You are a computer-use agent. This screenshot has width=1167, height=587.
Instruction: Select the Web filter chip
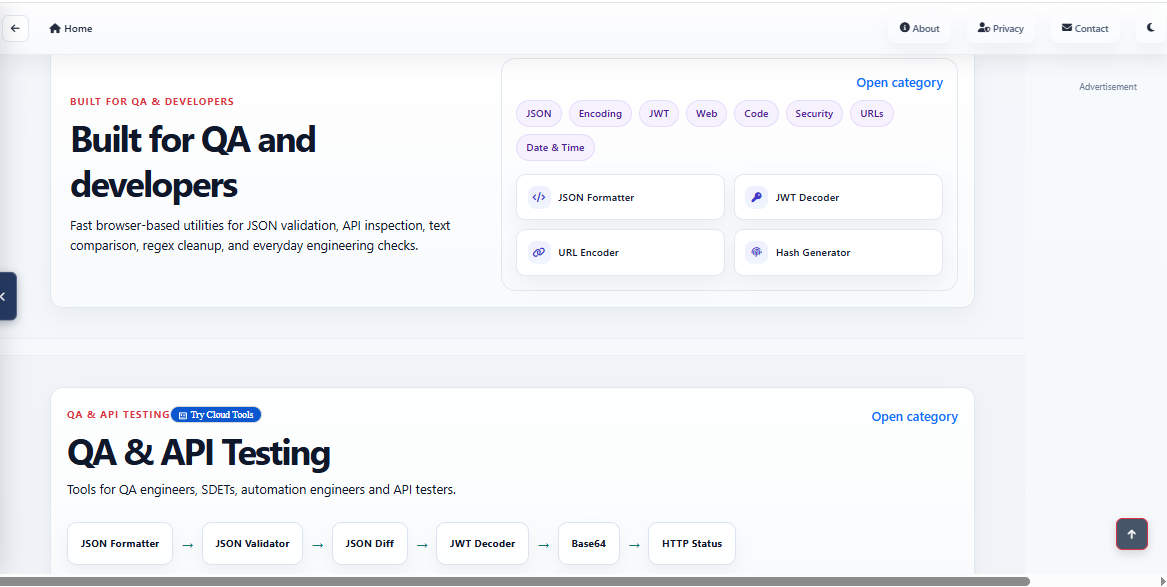tap(706, 114)
